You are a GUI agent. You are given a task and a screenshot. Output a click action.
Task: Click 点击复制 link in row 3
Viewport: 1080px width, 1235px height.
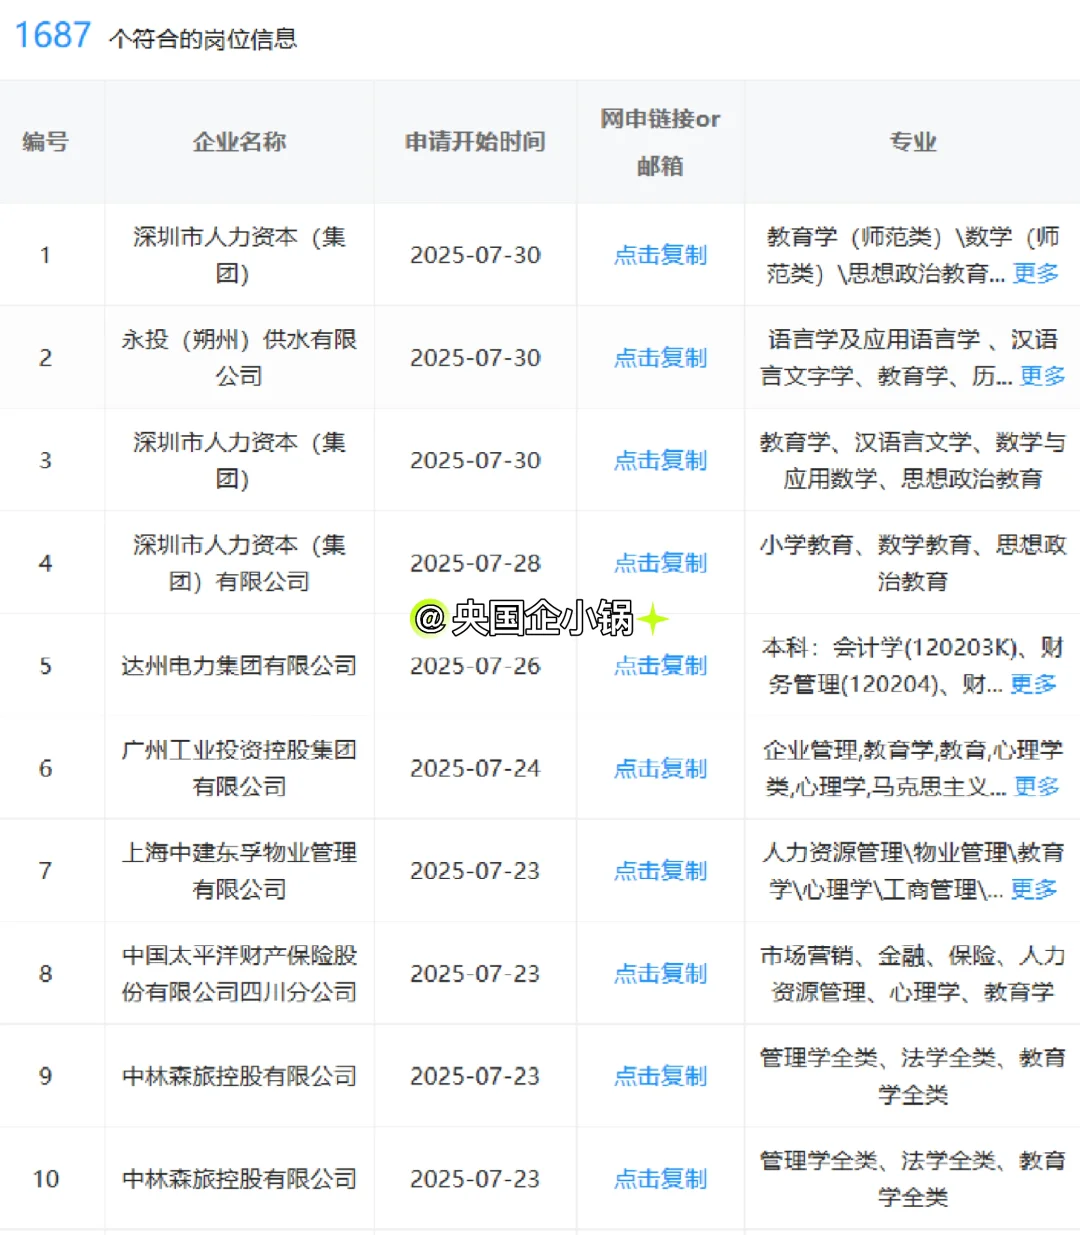pos(660,460)
